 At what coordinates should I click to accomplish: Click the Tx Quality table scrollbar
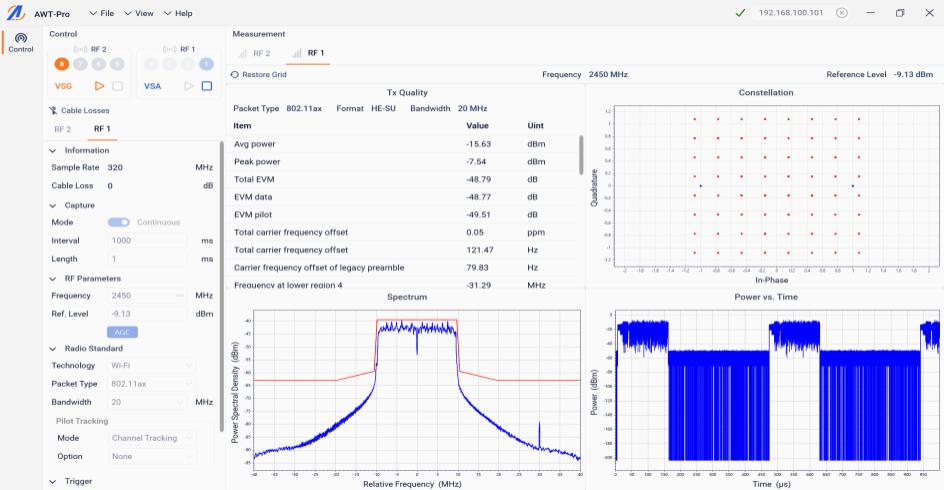point(581,155)
